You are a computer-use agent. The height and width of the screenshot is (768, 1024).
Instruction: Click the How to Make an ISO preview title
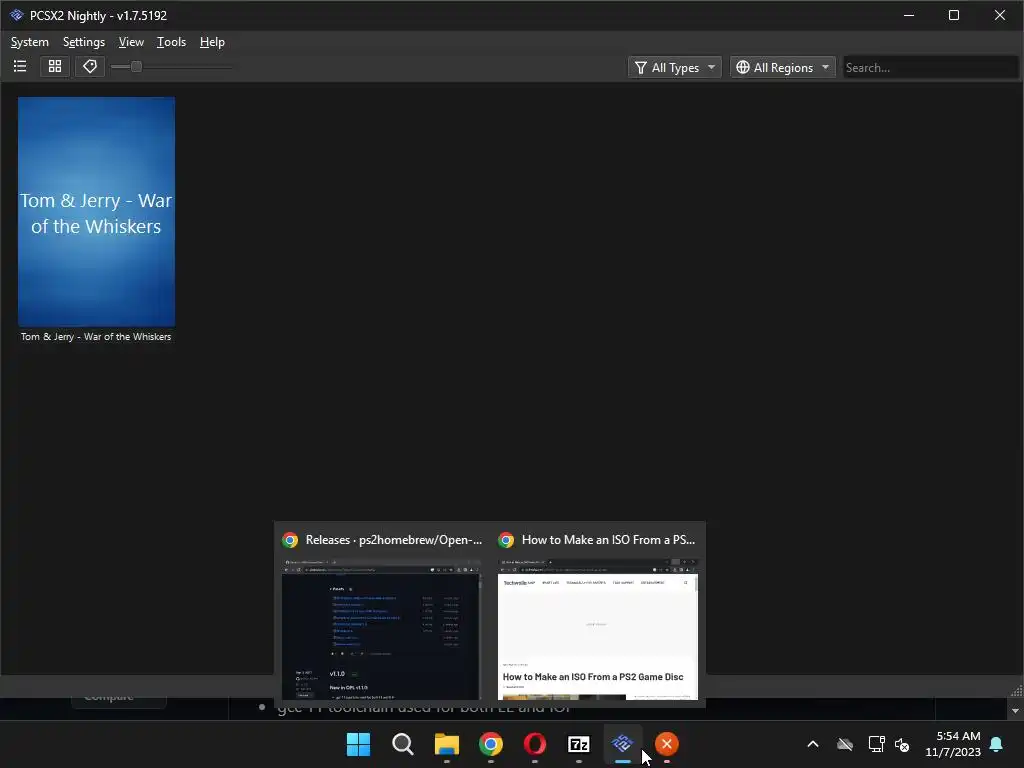[x=608, y=540]
